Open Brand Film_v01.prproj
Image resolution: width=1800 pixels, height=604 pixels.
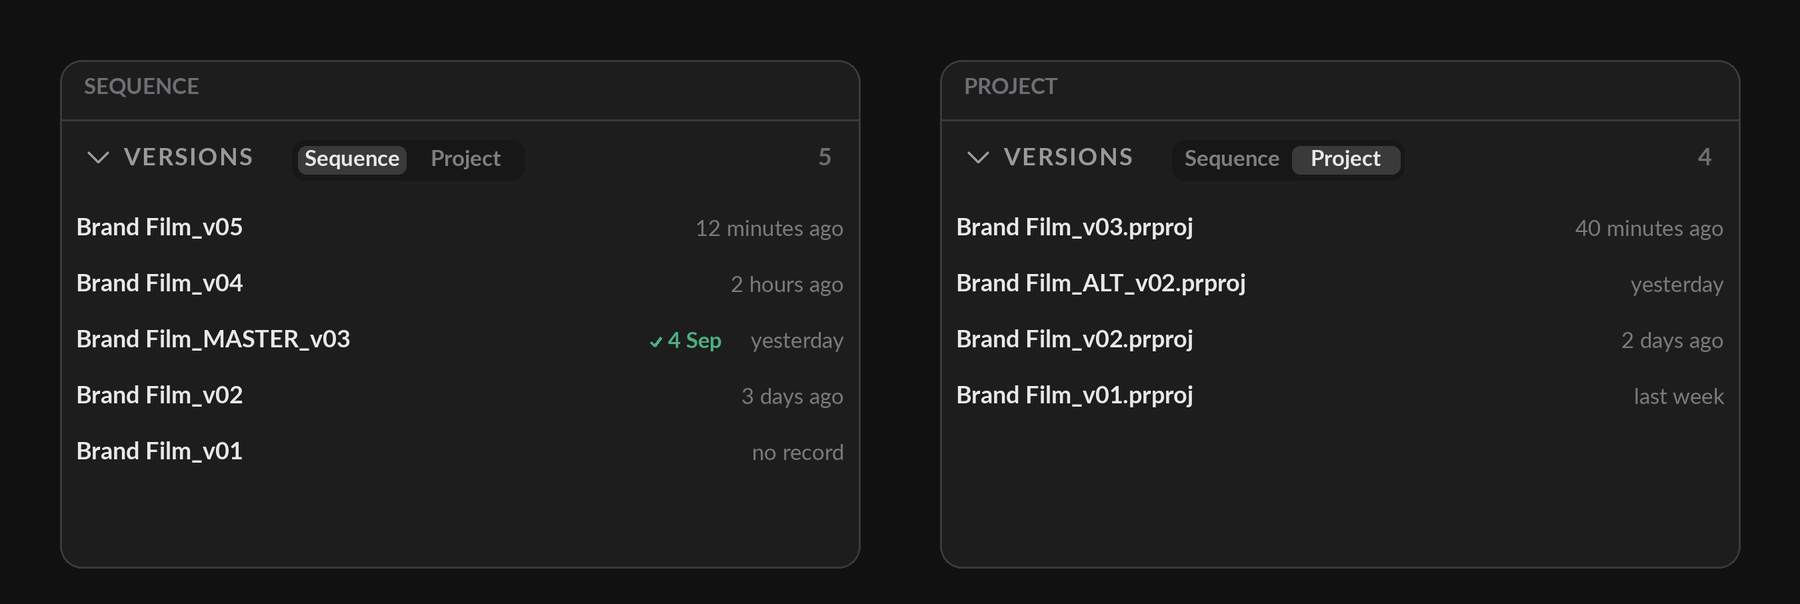click(x=1340, y=396)
